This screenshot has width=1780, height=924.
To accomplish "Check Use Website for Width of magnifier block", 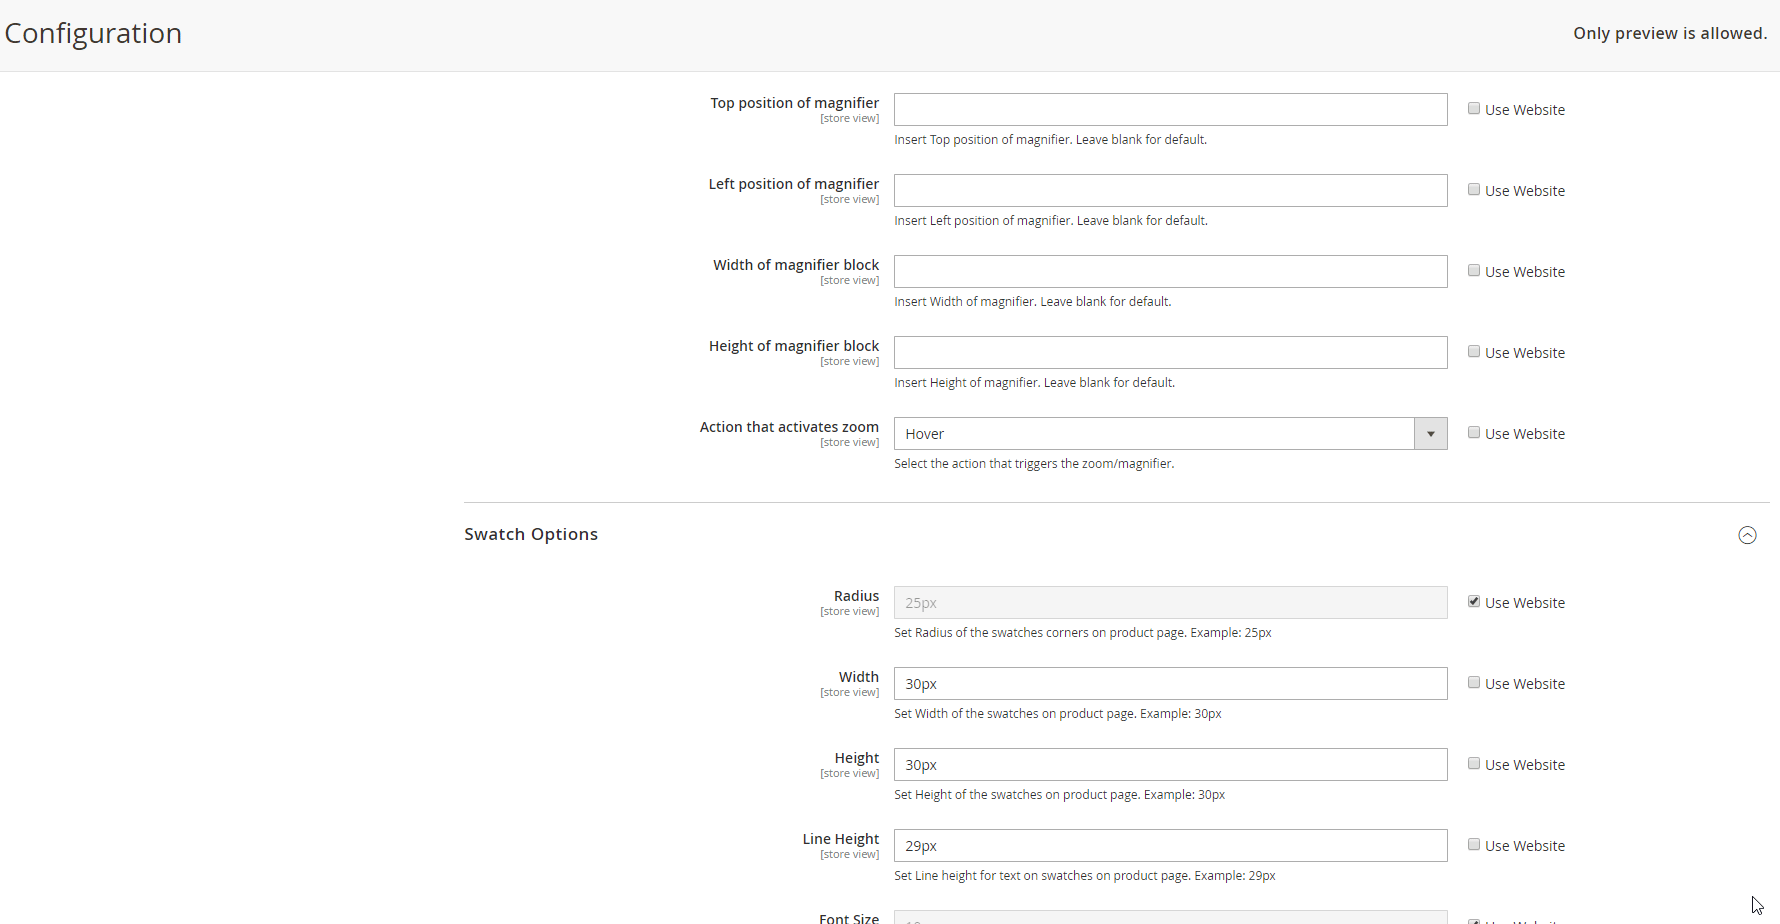I will coord(1474,271).
